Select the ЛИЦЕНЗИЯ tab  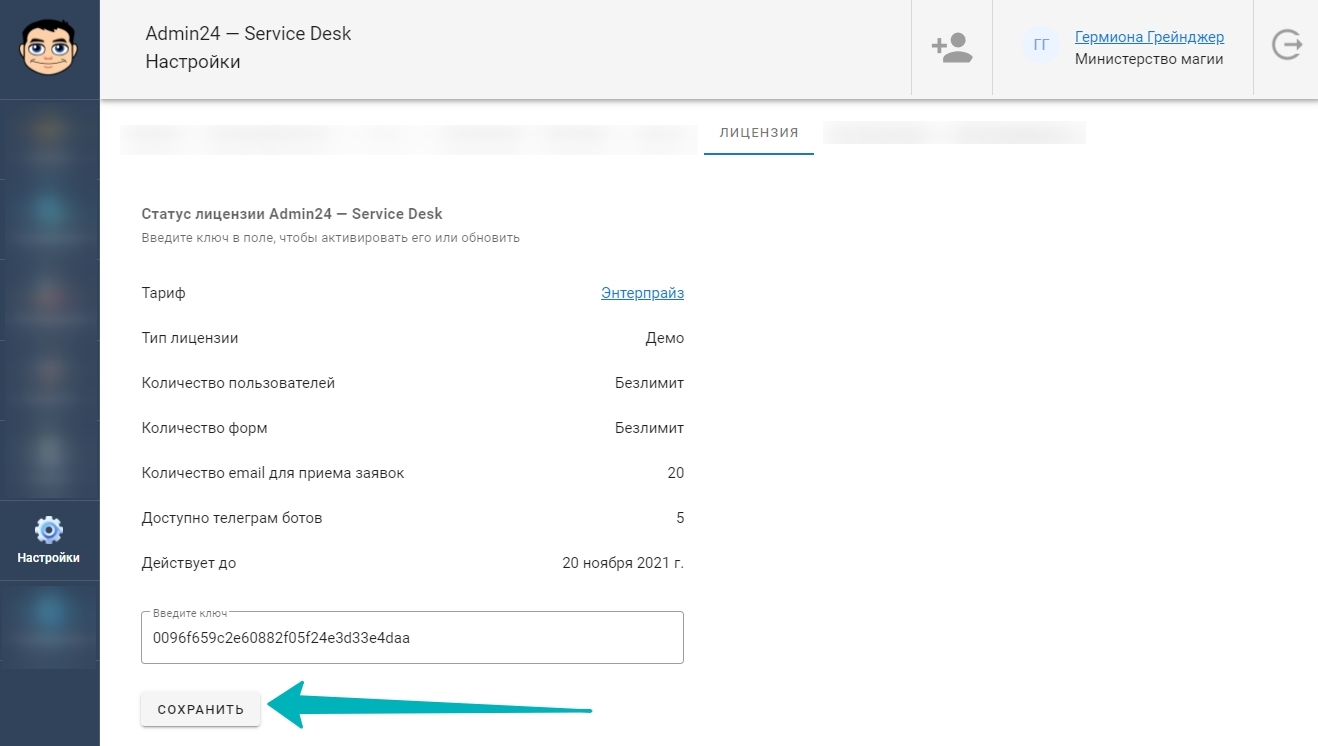pos(759,132)
